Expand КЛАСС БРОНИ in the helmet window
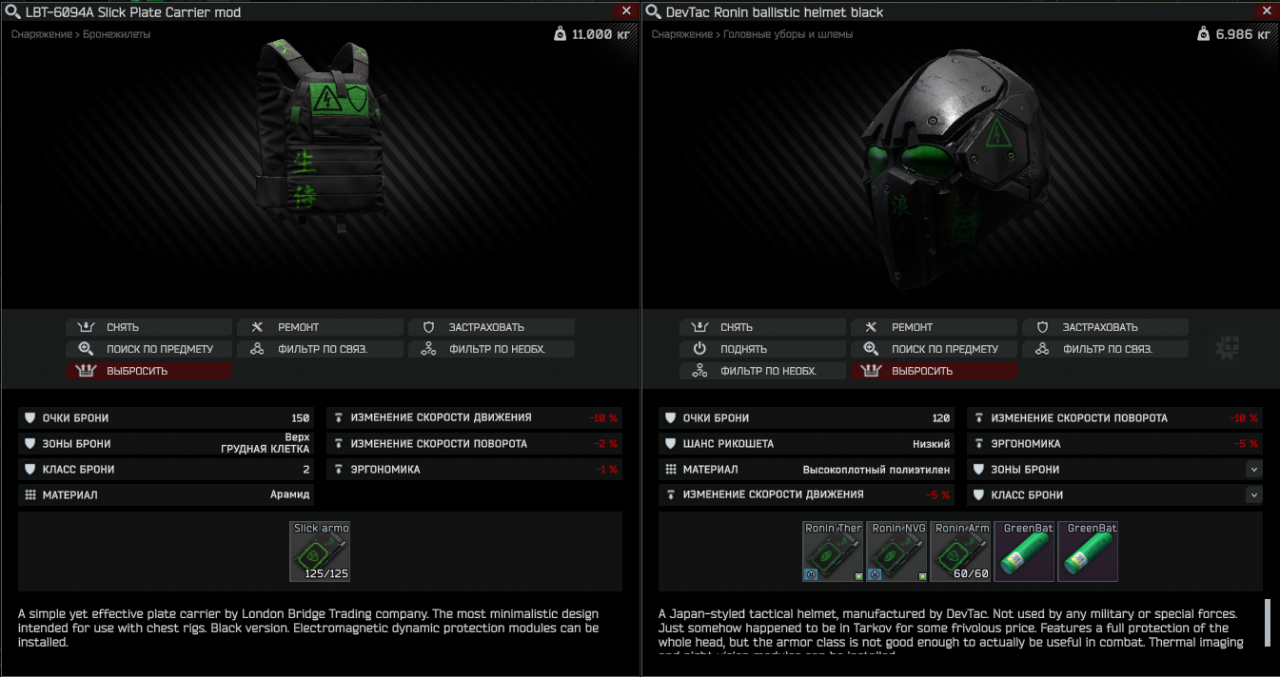 (1254, 495)
